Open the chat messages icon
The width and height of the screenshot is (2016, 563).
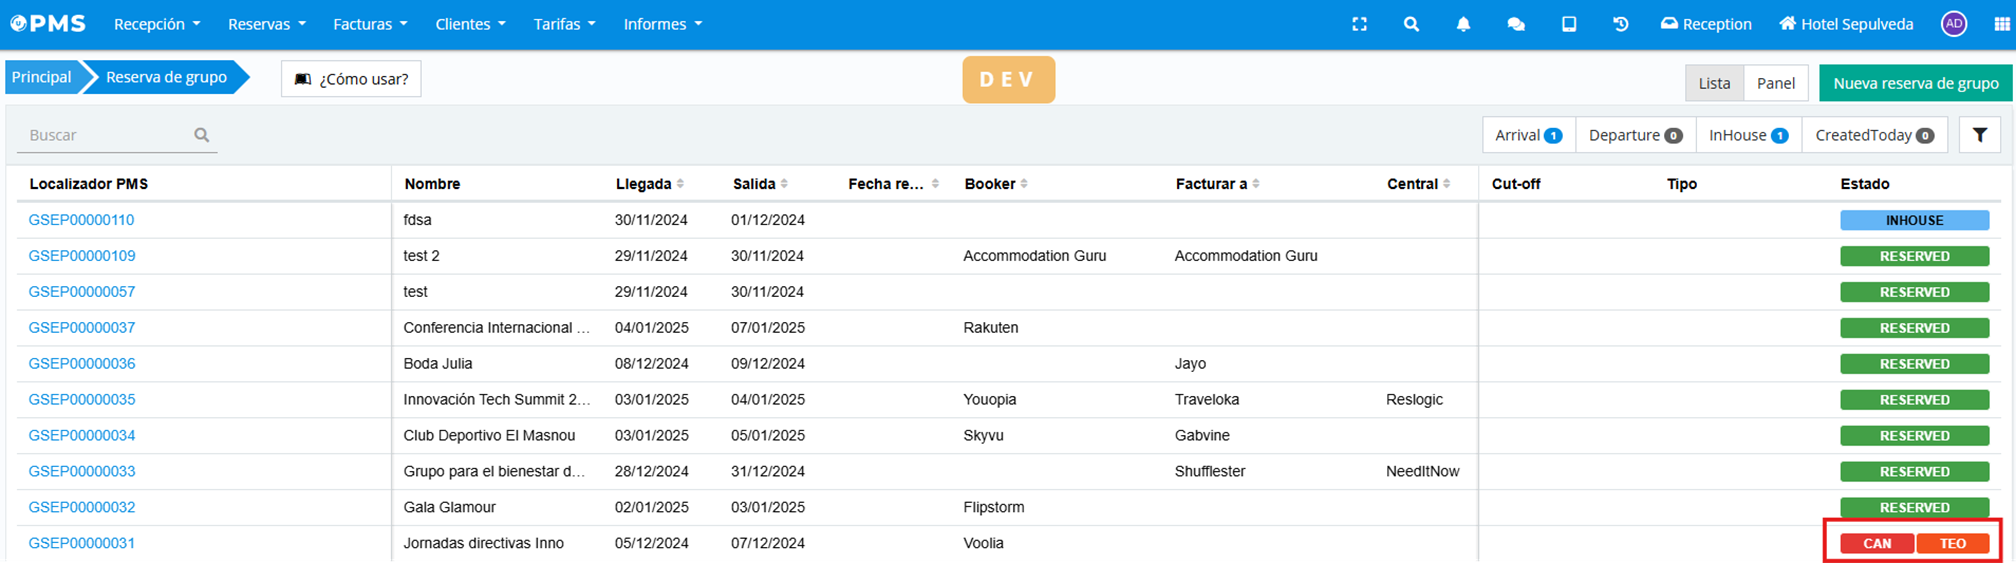1516,24
